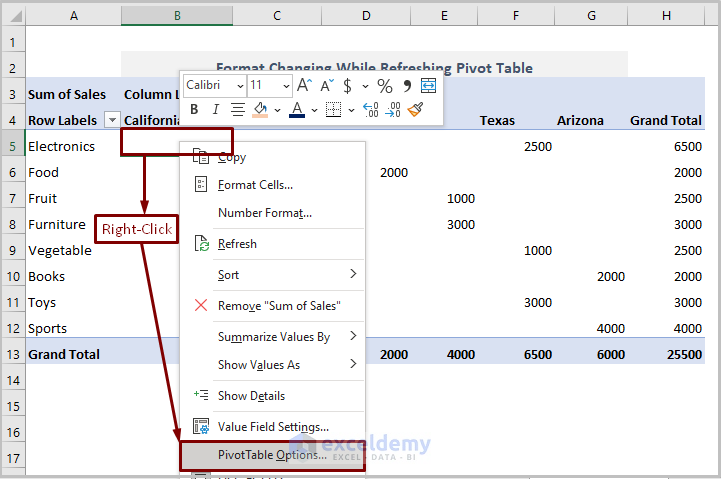Apply Percent Style icon
Screen dimensions: 721x479
click(385, 86)
